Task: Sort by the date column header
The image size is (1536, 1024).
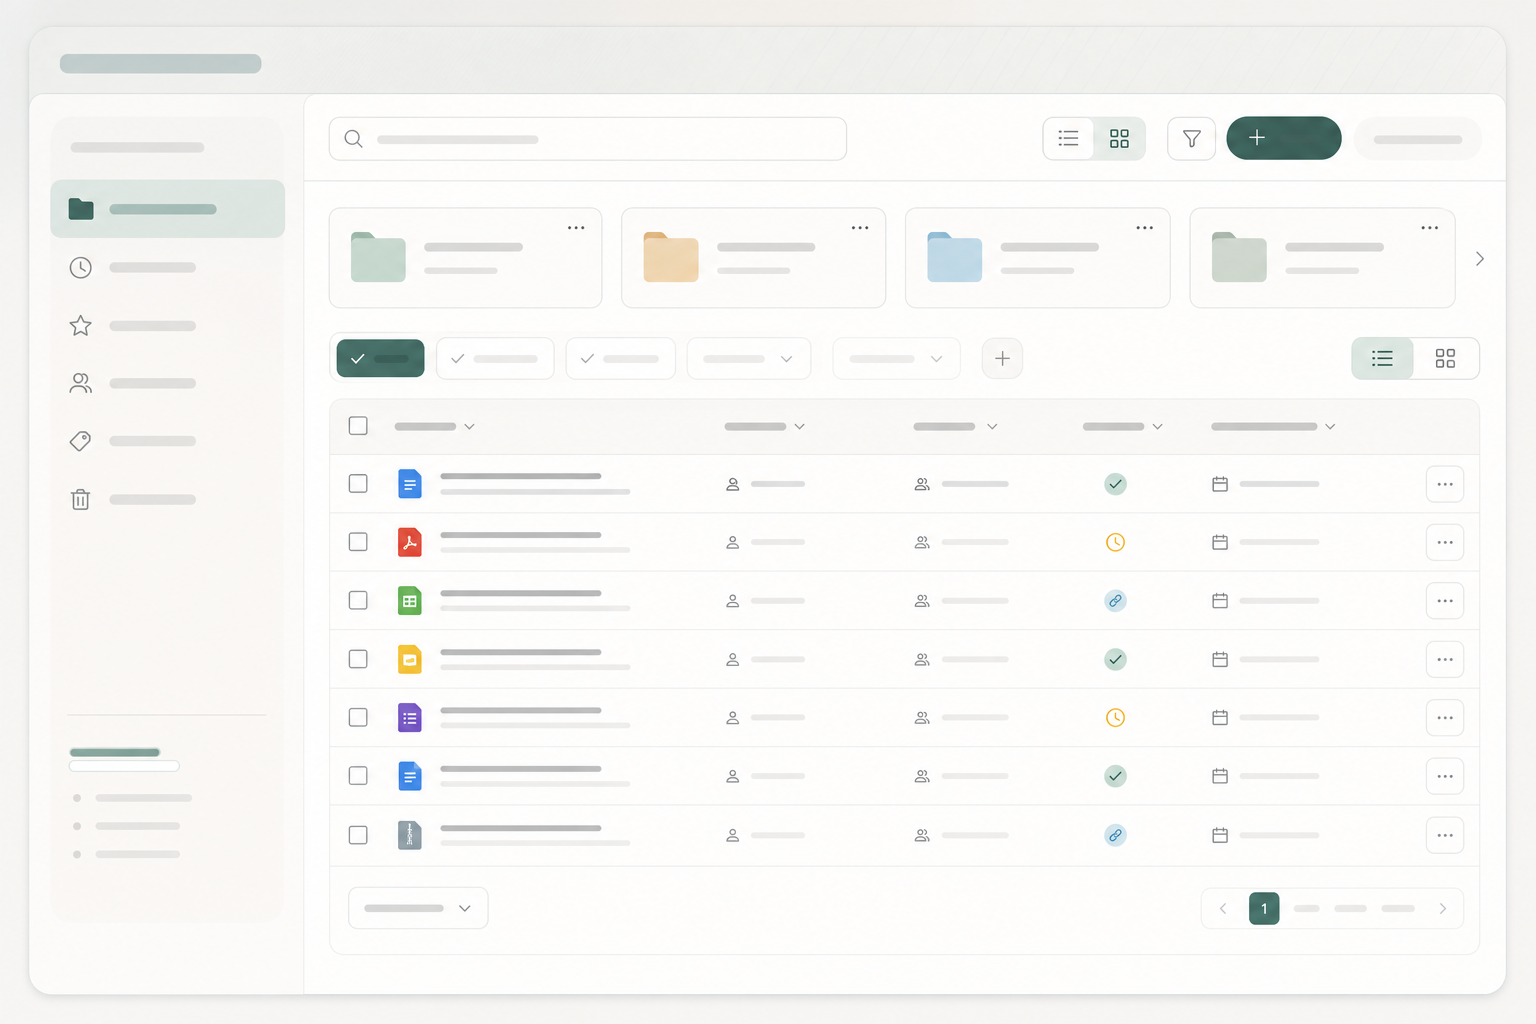Action: pos(1273,426)
